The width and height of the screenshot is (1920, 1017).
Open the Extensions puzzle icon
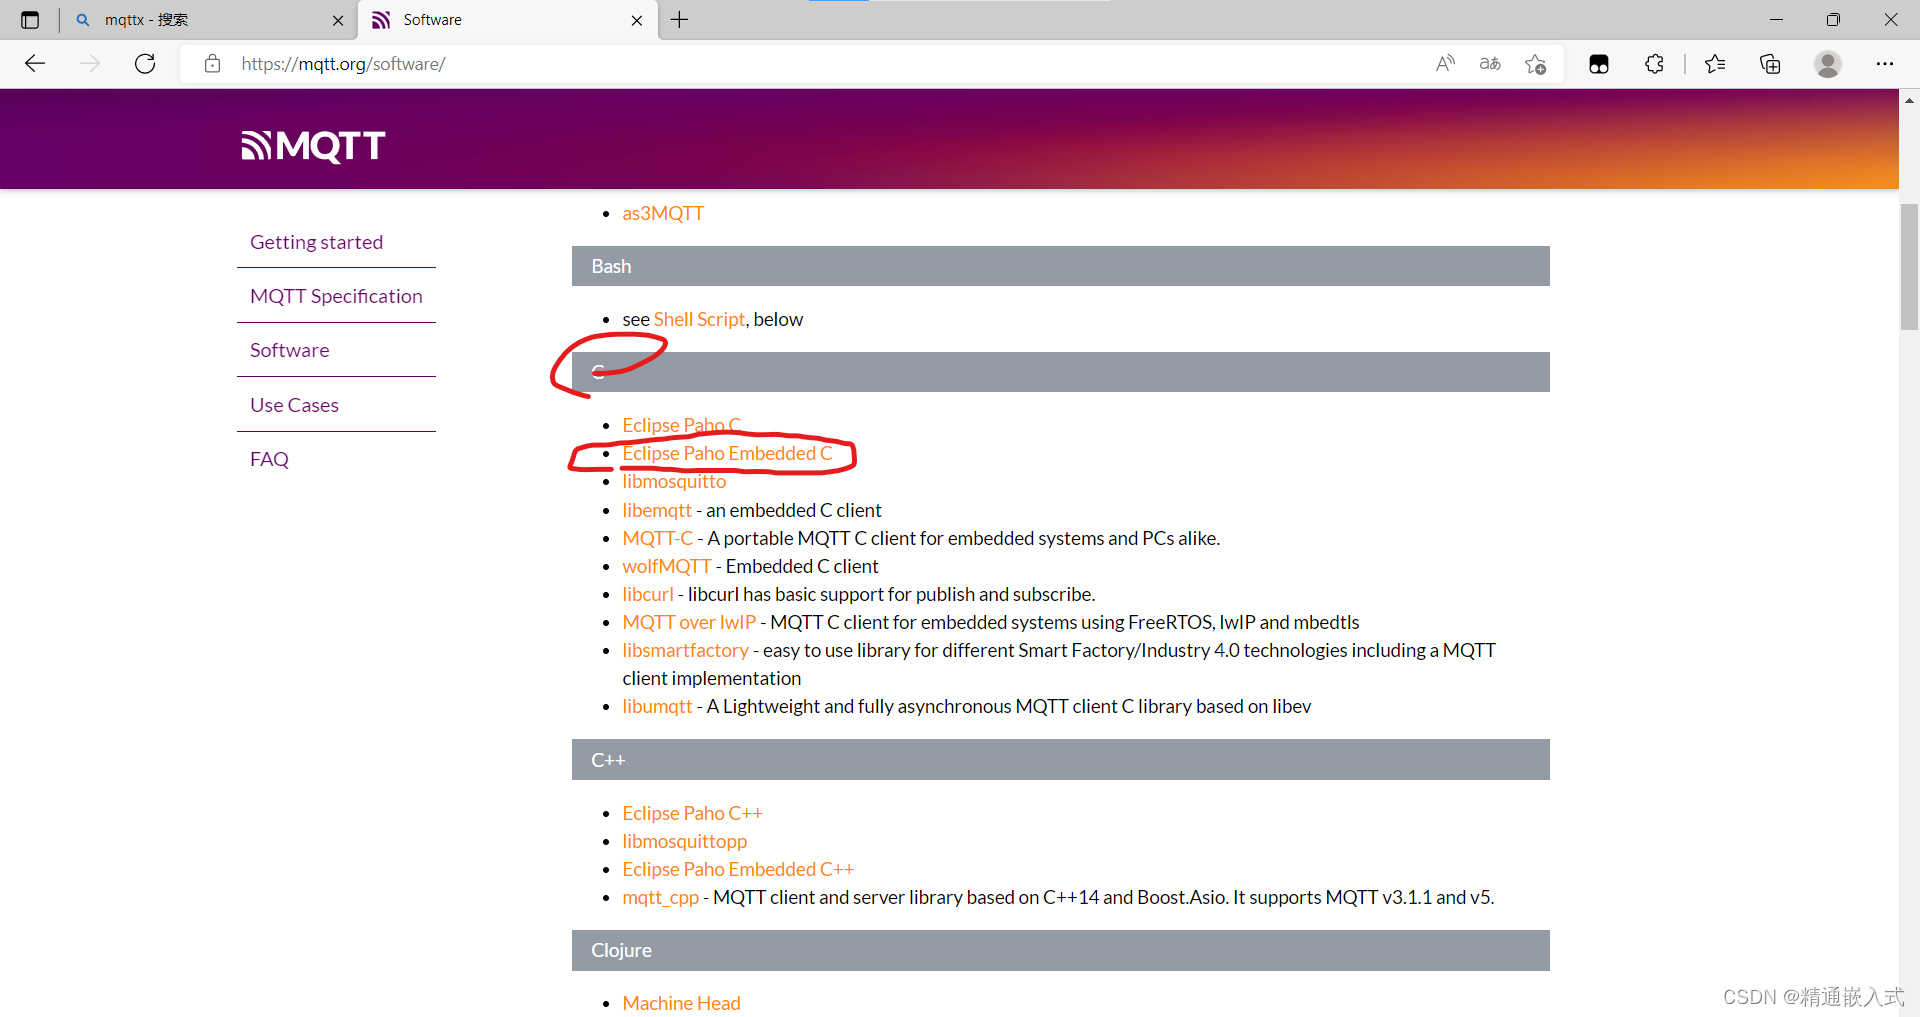[1654, 64]
